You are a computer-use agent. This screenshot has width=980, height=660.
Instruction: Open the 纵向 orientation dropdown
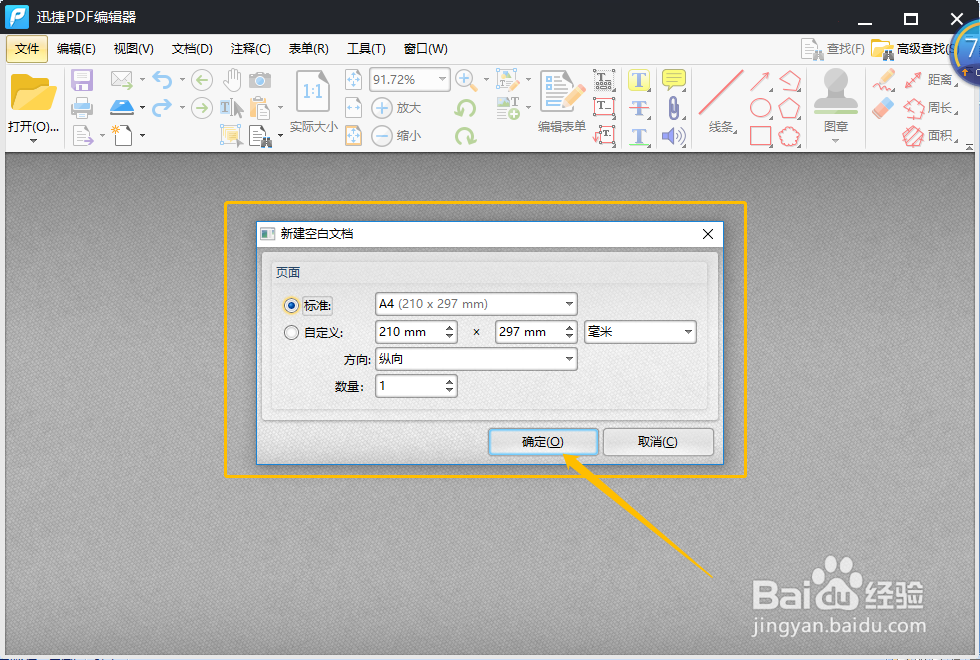476,359
